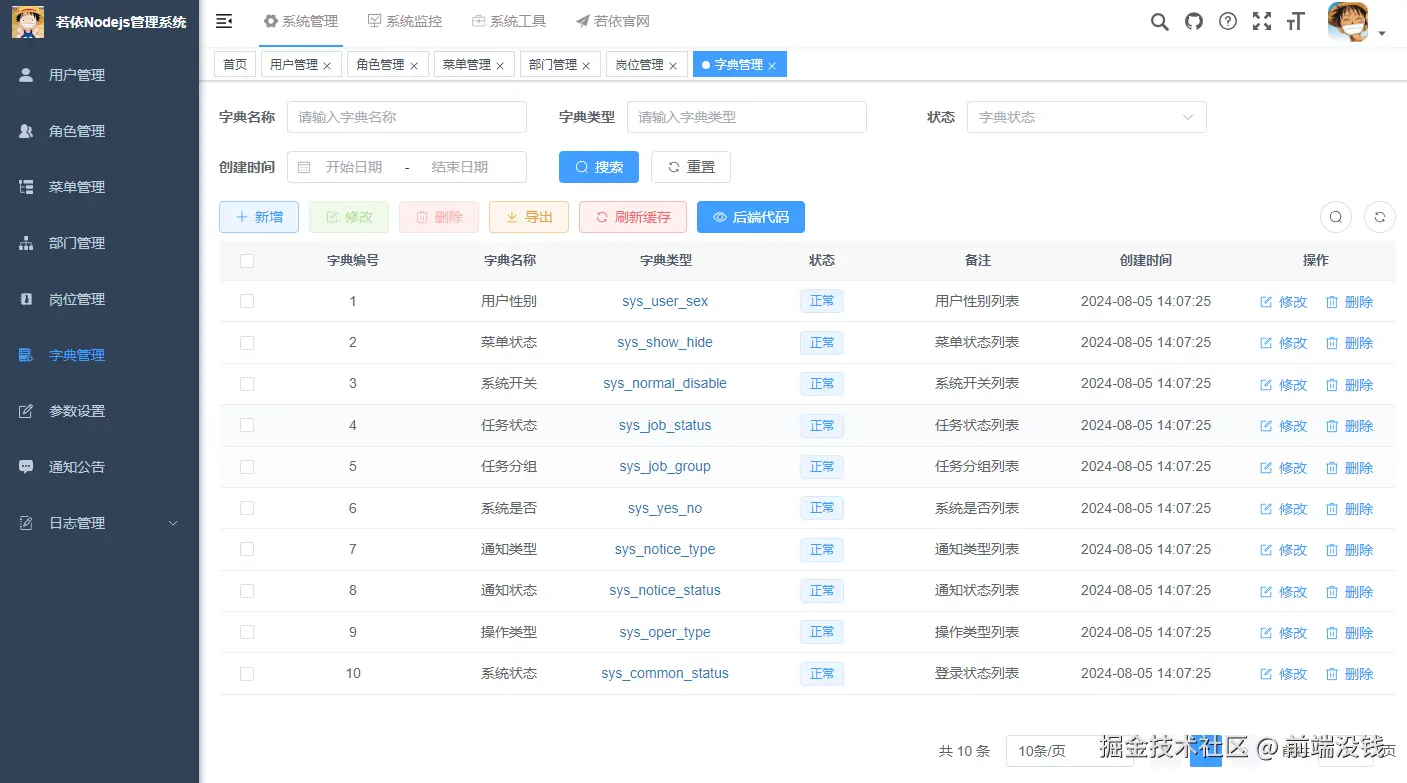This screenshot has width=1407, height=783.
Task: Open the header search magnifier icon
Action: click(1160, 22)
